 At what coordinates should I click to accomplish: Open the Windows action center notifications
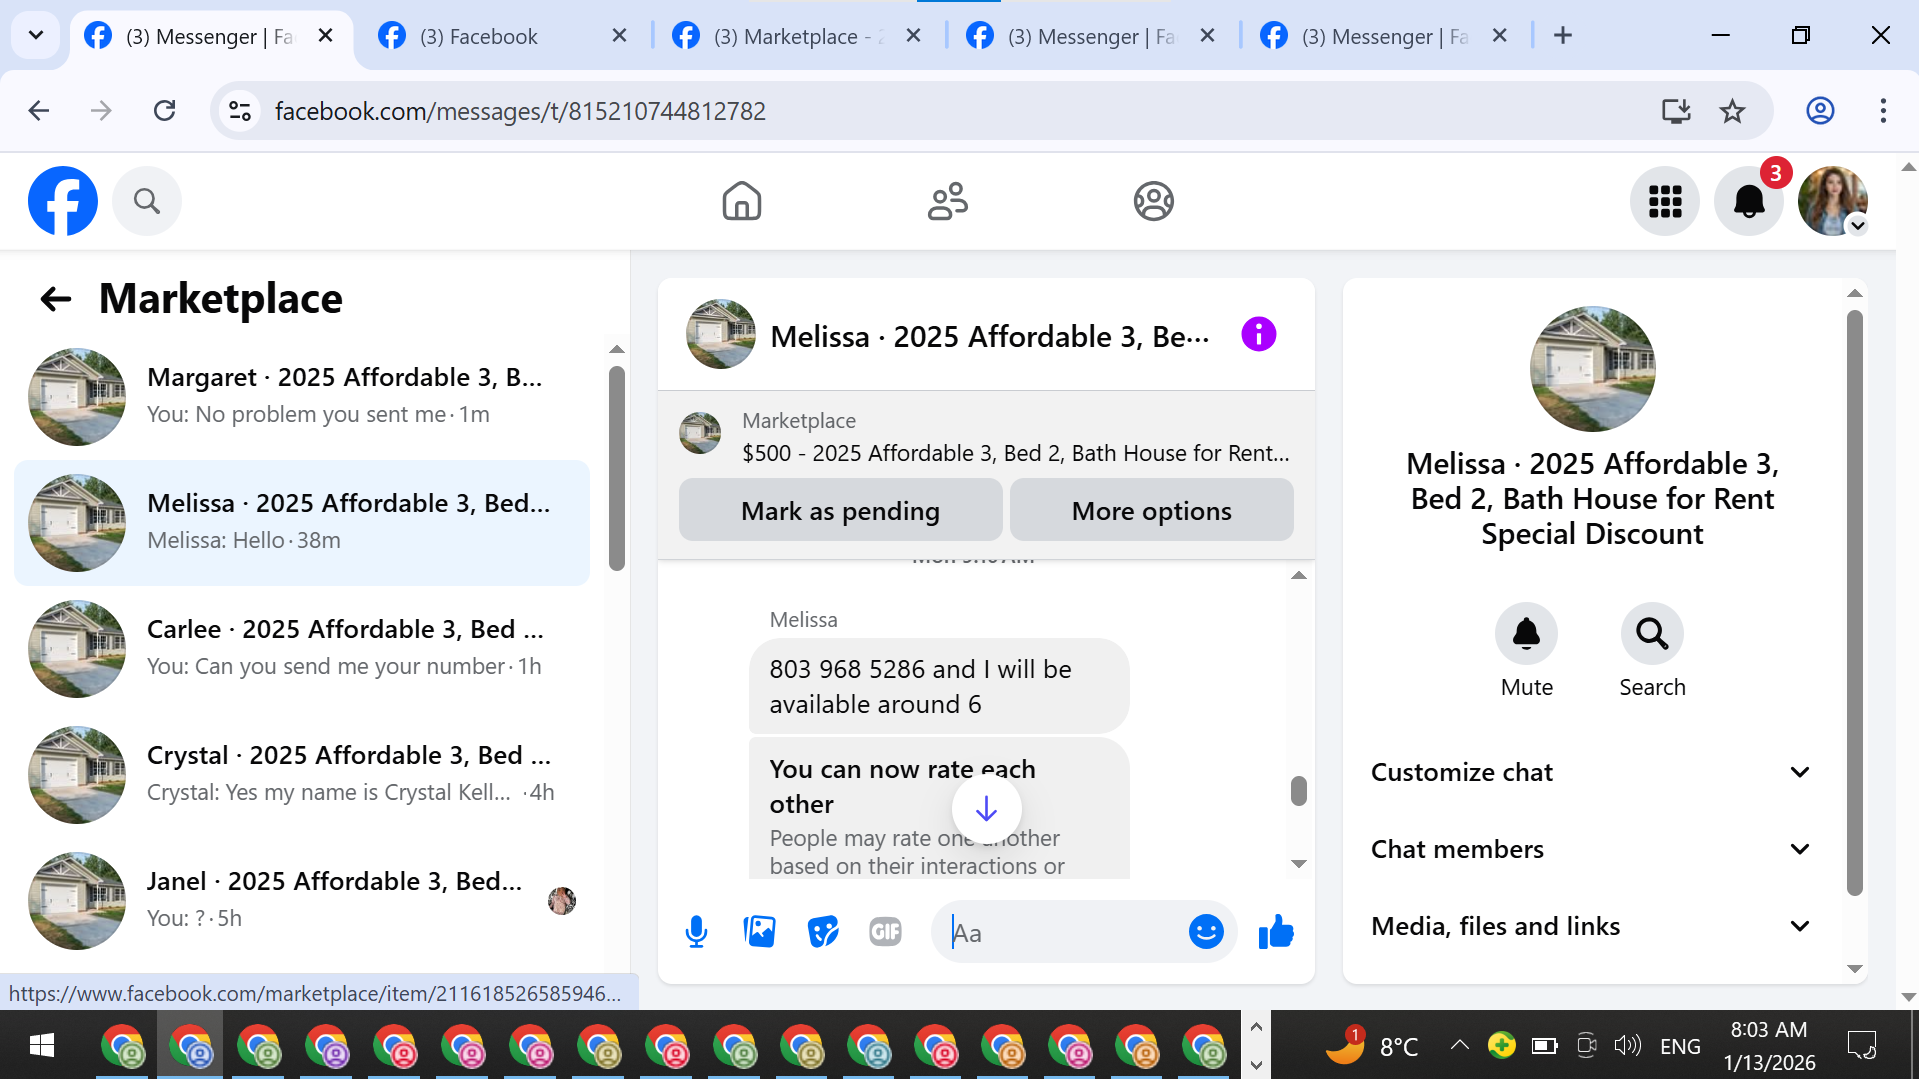pyautogui.click(x=1862, y=1045)
